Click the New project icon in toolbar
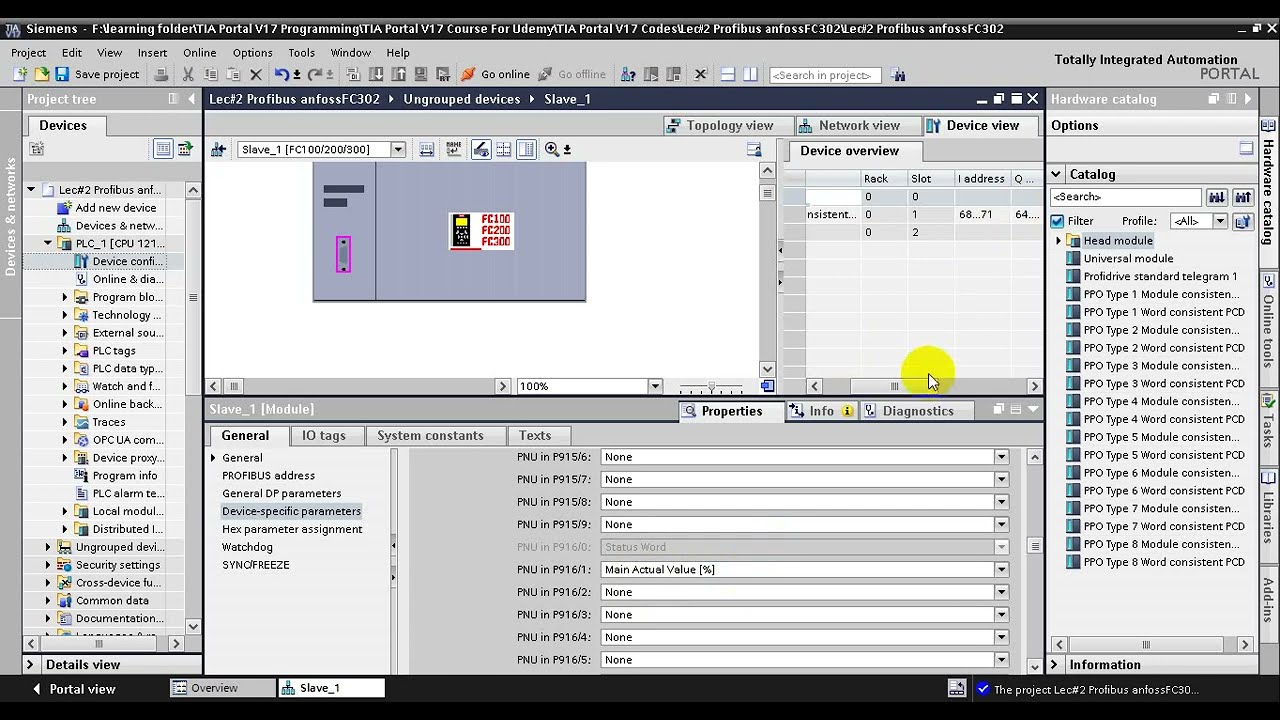 [x=21, y=75]
